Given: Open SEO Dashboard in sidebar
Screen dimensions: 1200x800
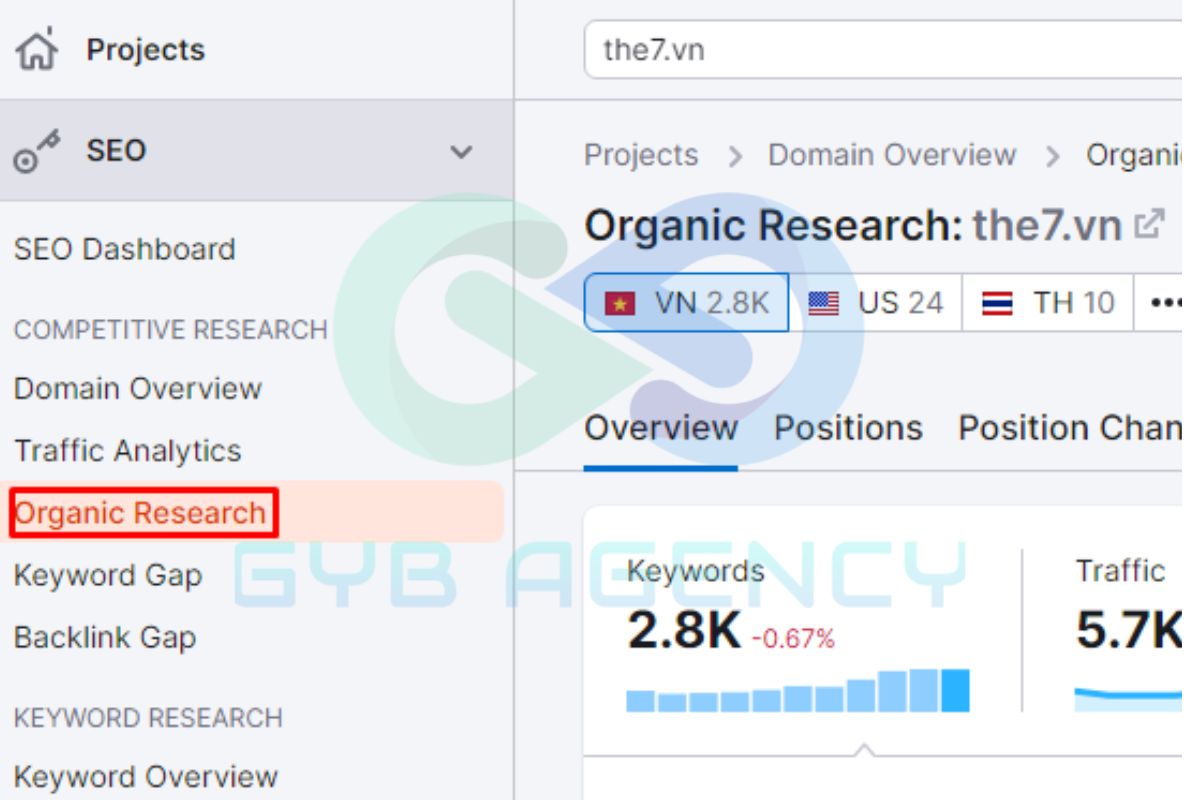Looking at the screenshot, I should coord(125,249).
